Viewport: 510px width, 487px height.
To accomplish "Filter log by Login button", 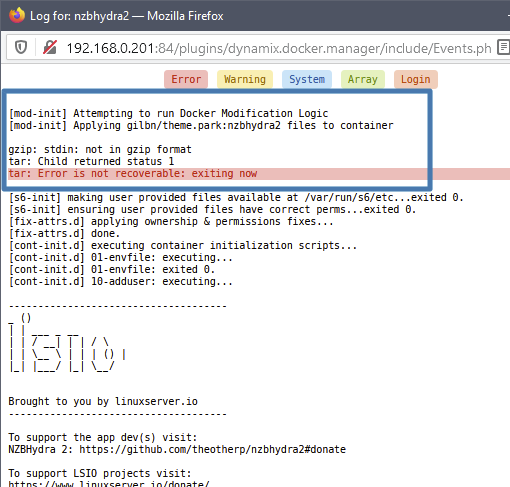I will [x=416, y=79].
